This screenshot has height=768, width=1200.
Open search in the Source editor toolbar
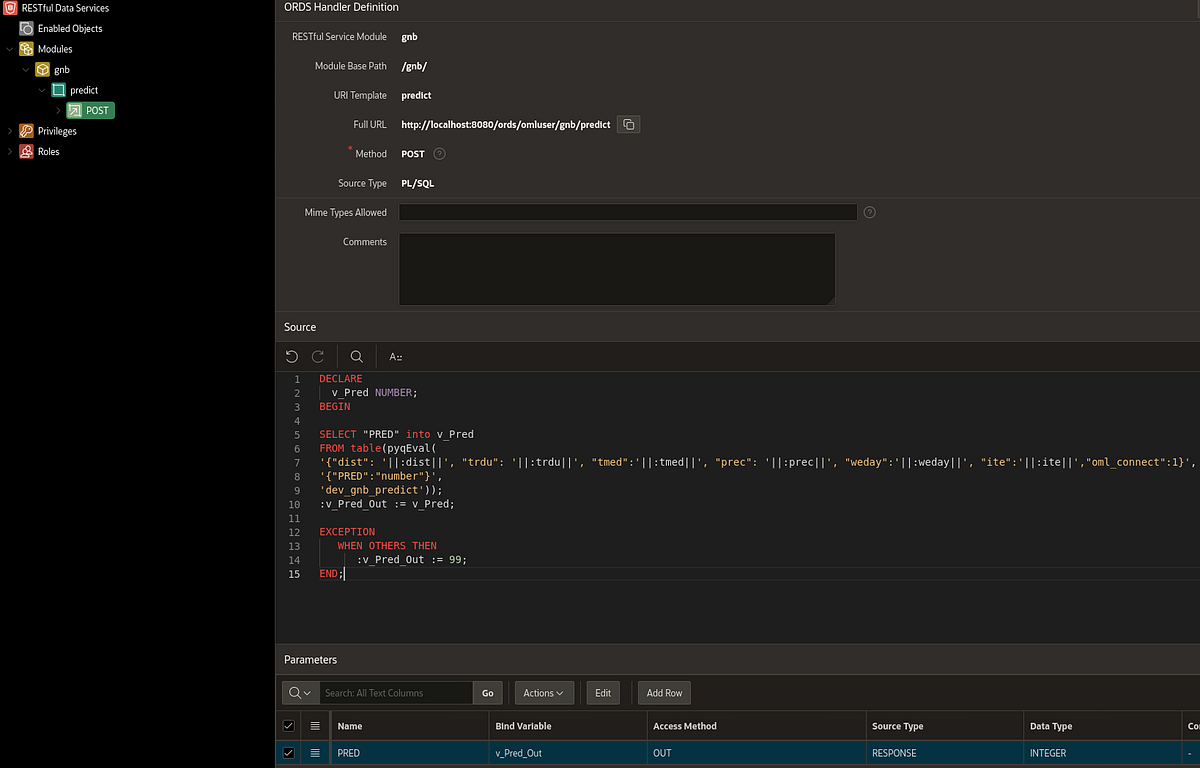356,356
